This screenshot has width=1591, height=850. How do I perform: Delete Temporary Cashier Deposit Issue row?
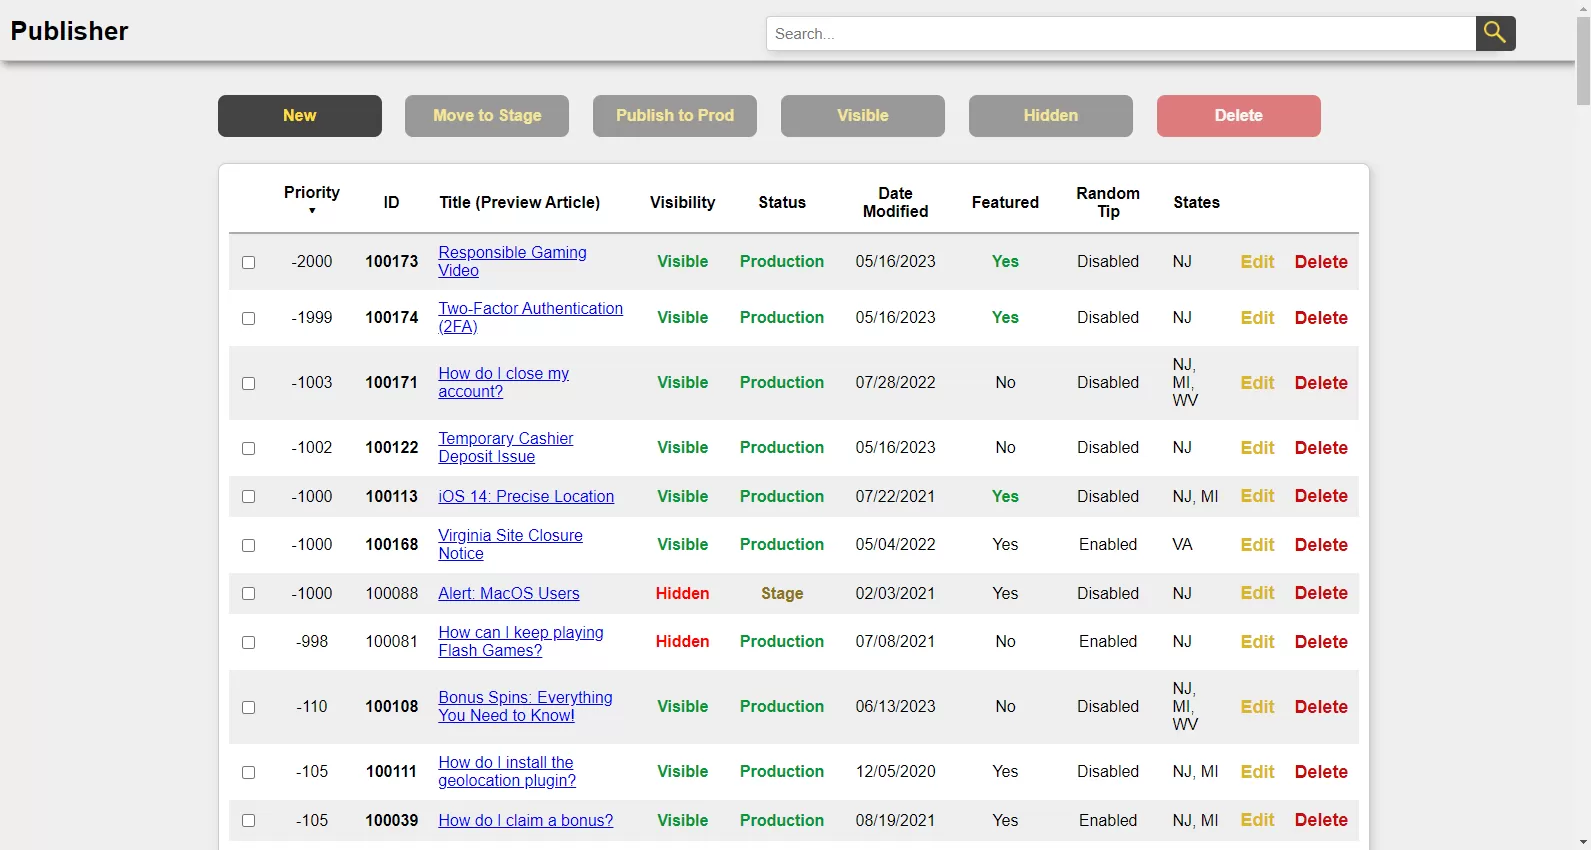pyautogui.click(x=1321, y=448)
